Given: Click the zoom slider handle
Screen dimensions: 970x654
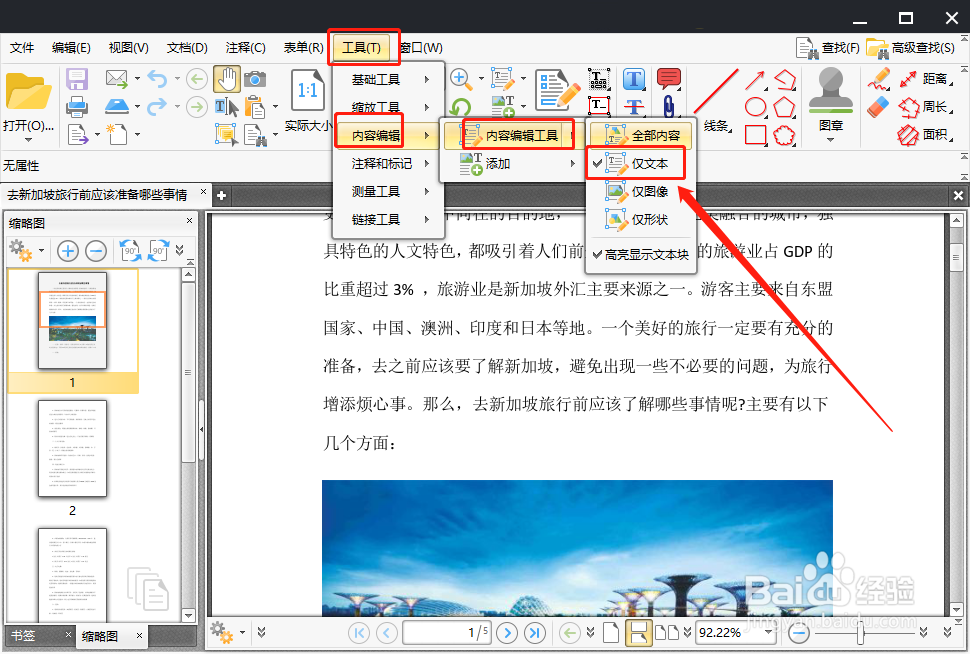Looking at the screenshot, I should [860, 632].
